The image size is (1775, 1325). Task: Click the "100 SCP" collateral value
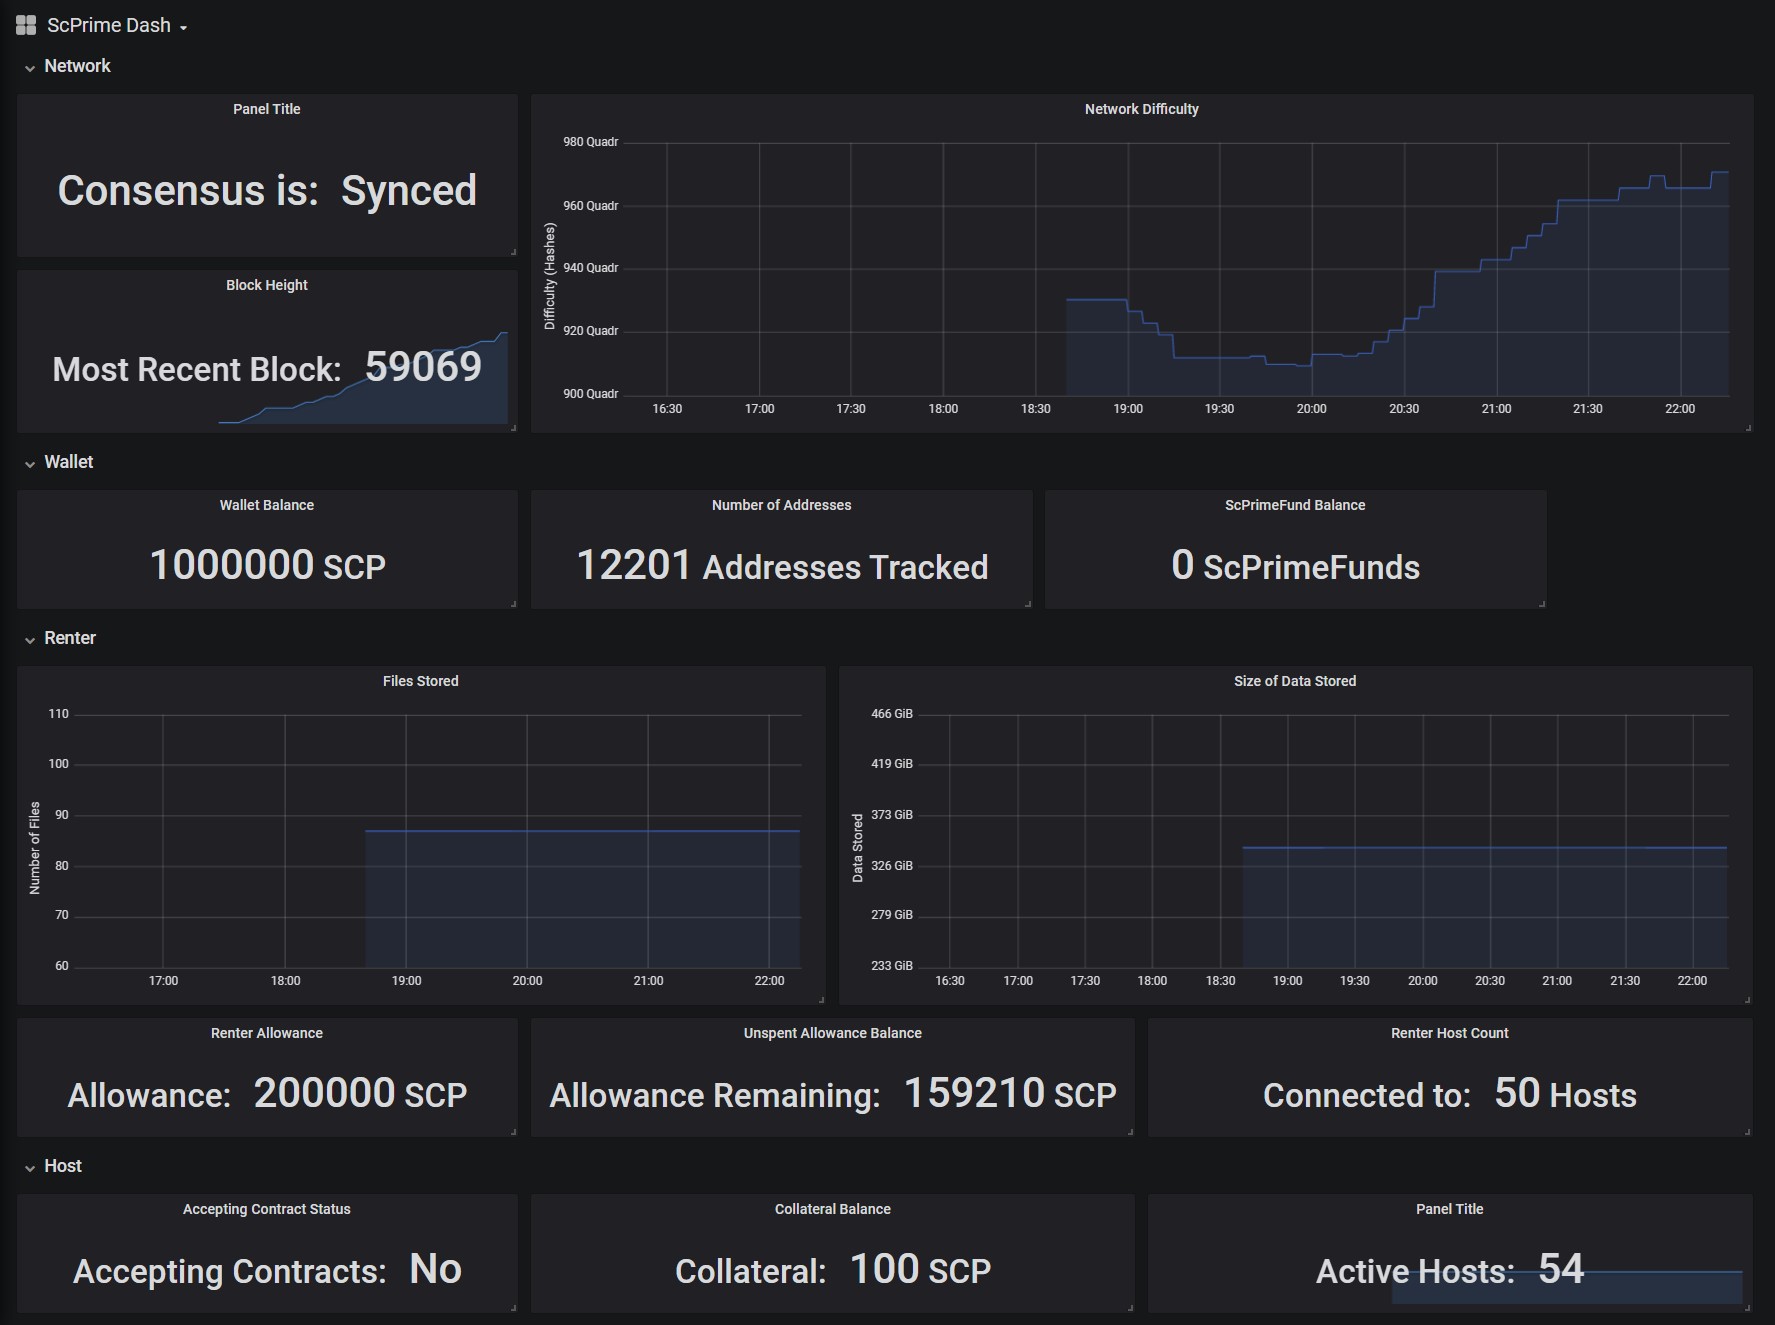coord(920,1269)
